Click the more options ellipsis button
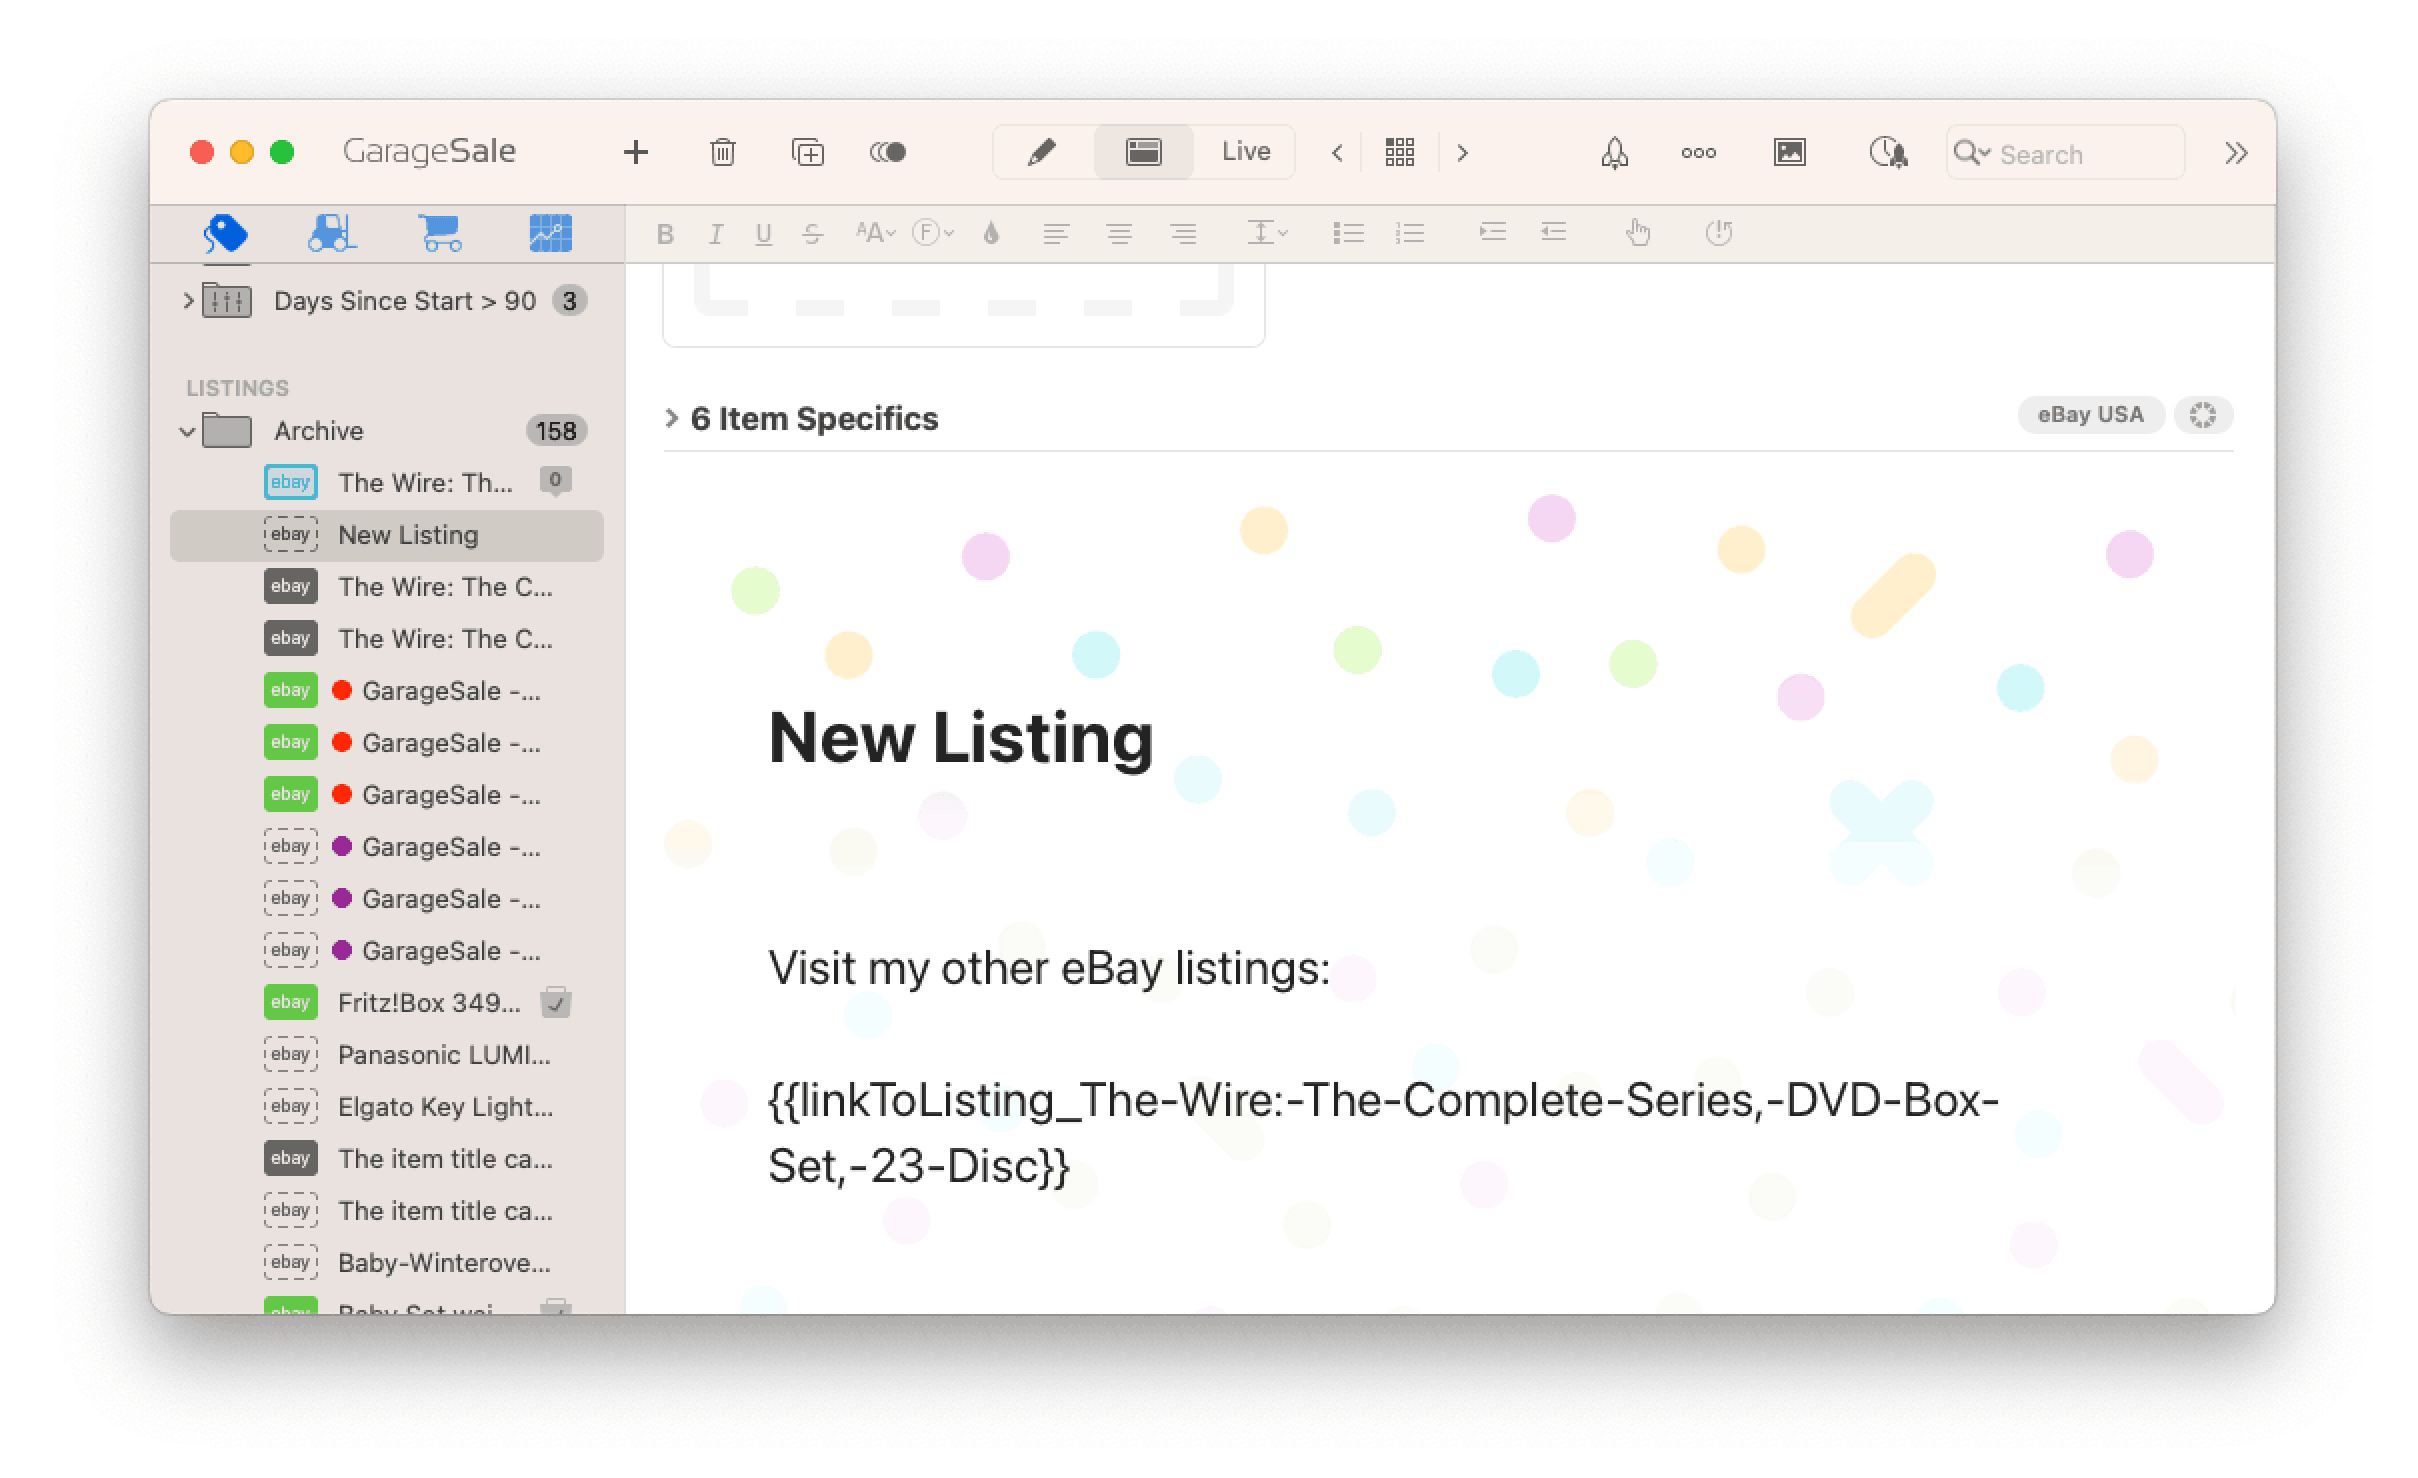This screenshot has width=2418, height=1478. pos(1697,152)
